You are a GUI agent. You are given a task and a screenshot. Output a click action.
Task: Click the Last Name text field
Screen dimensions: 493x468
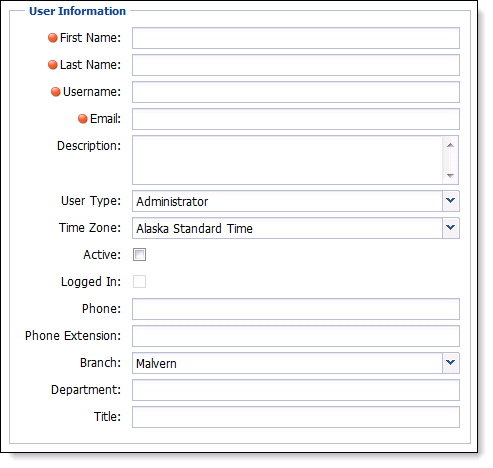click(x=296, y=65)
